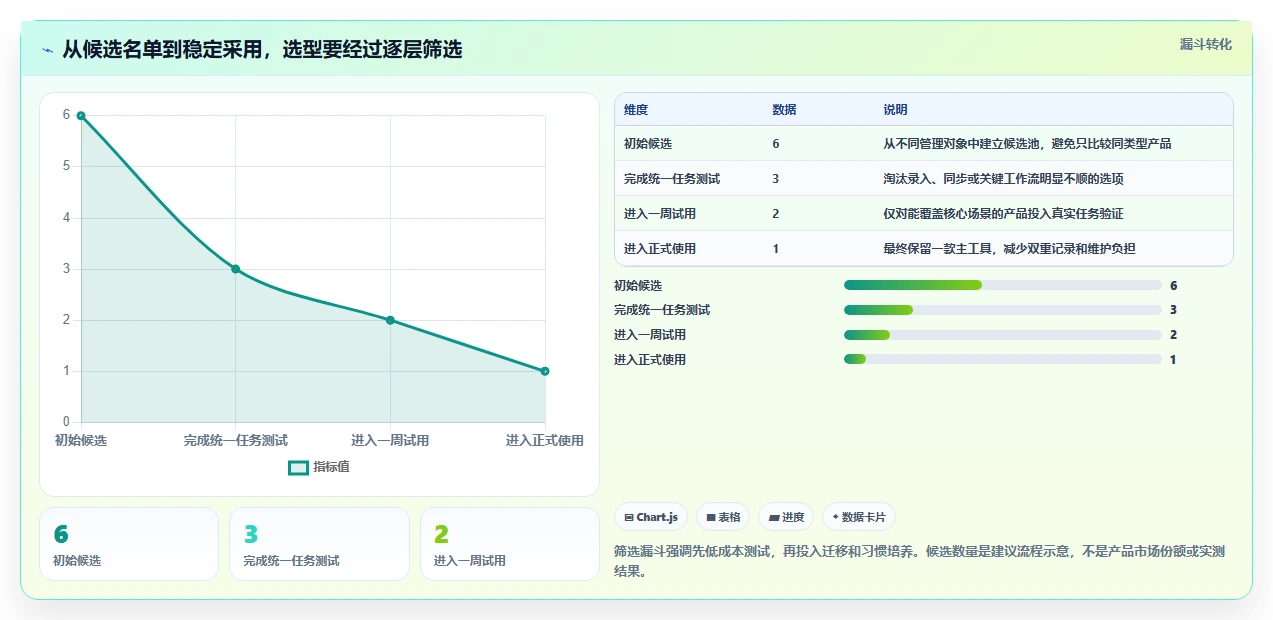Click the chart data point for 完成统一任务测试
This screenshot has height=620, width=1273.
[x=236, y=269]
